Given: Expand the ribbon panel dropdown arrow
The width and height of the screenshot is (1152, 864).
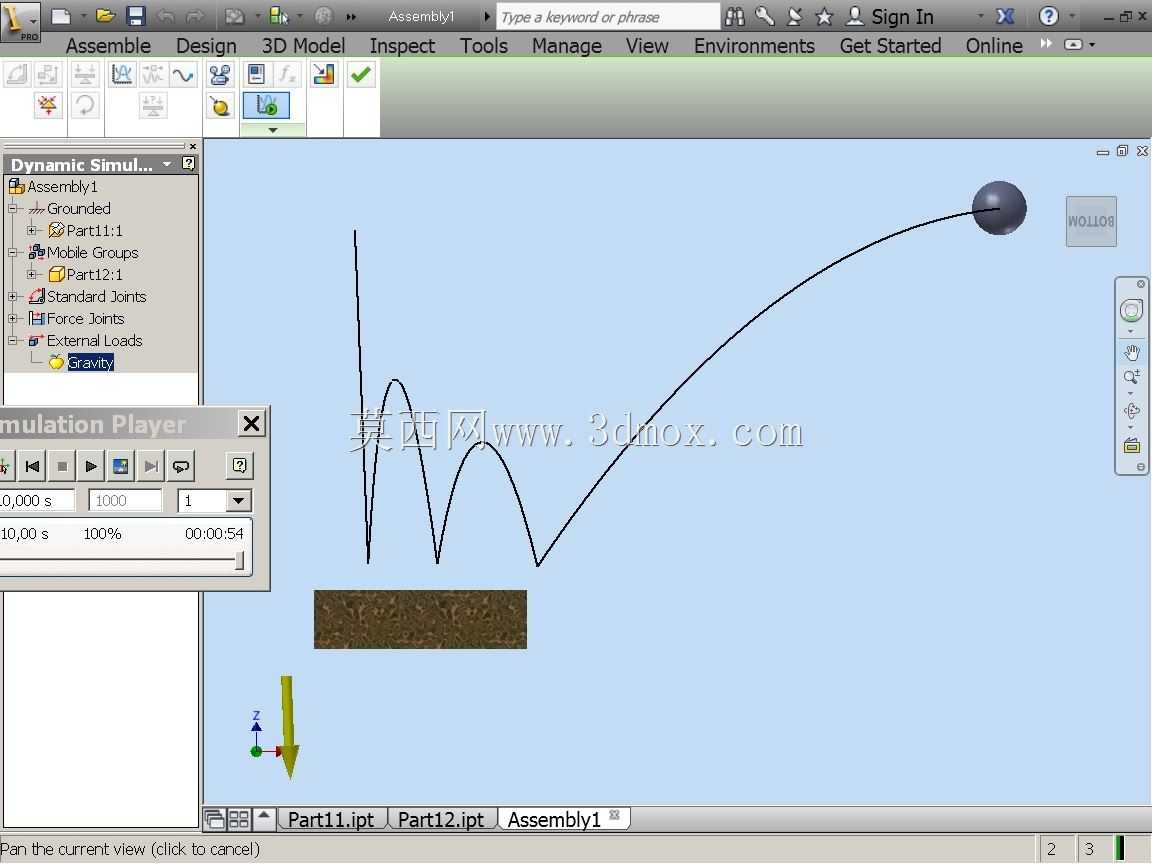Looking at the screenshot, I should click(273, 130).
